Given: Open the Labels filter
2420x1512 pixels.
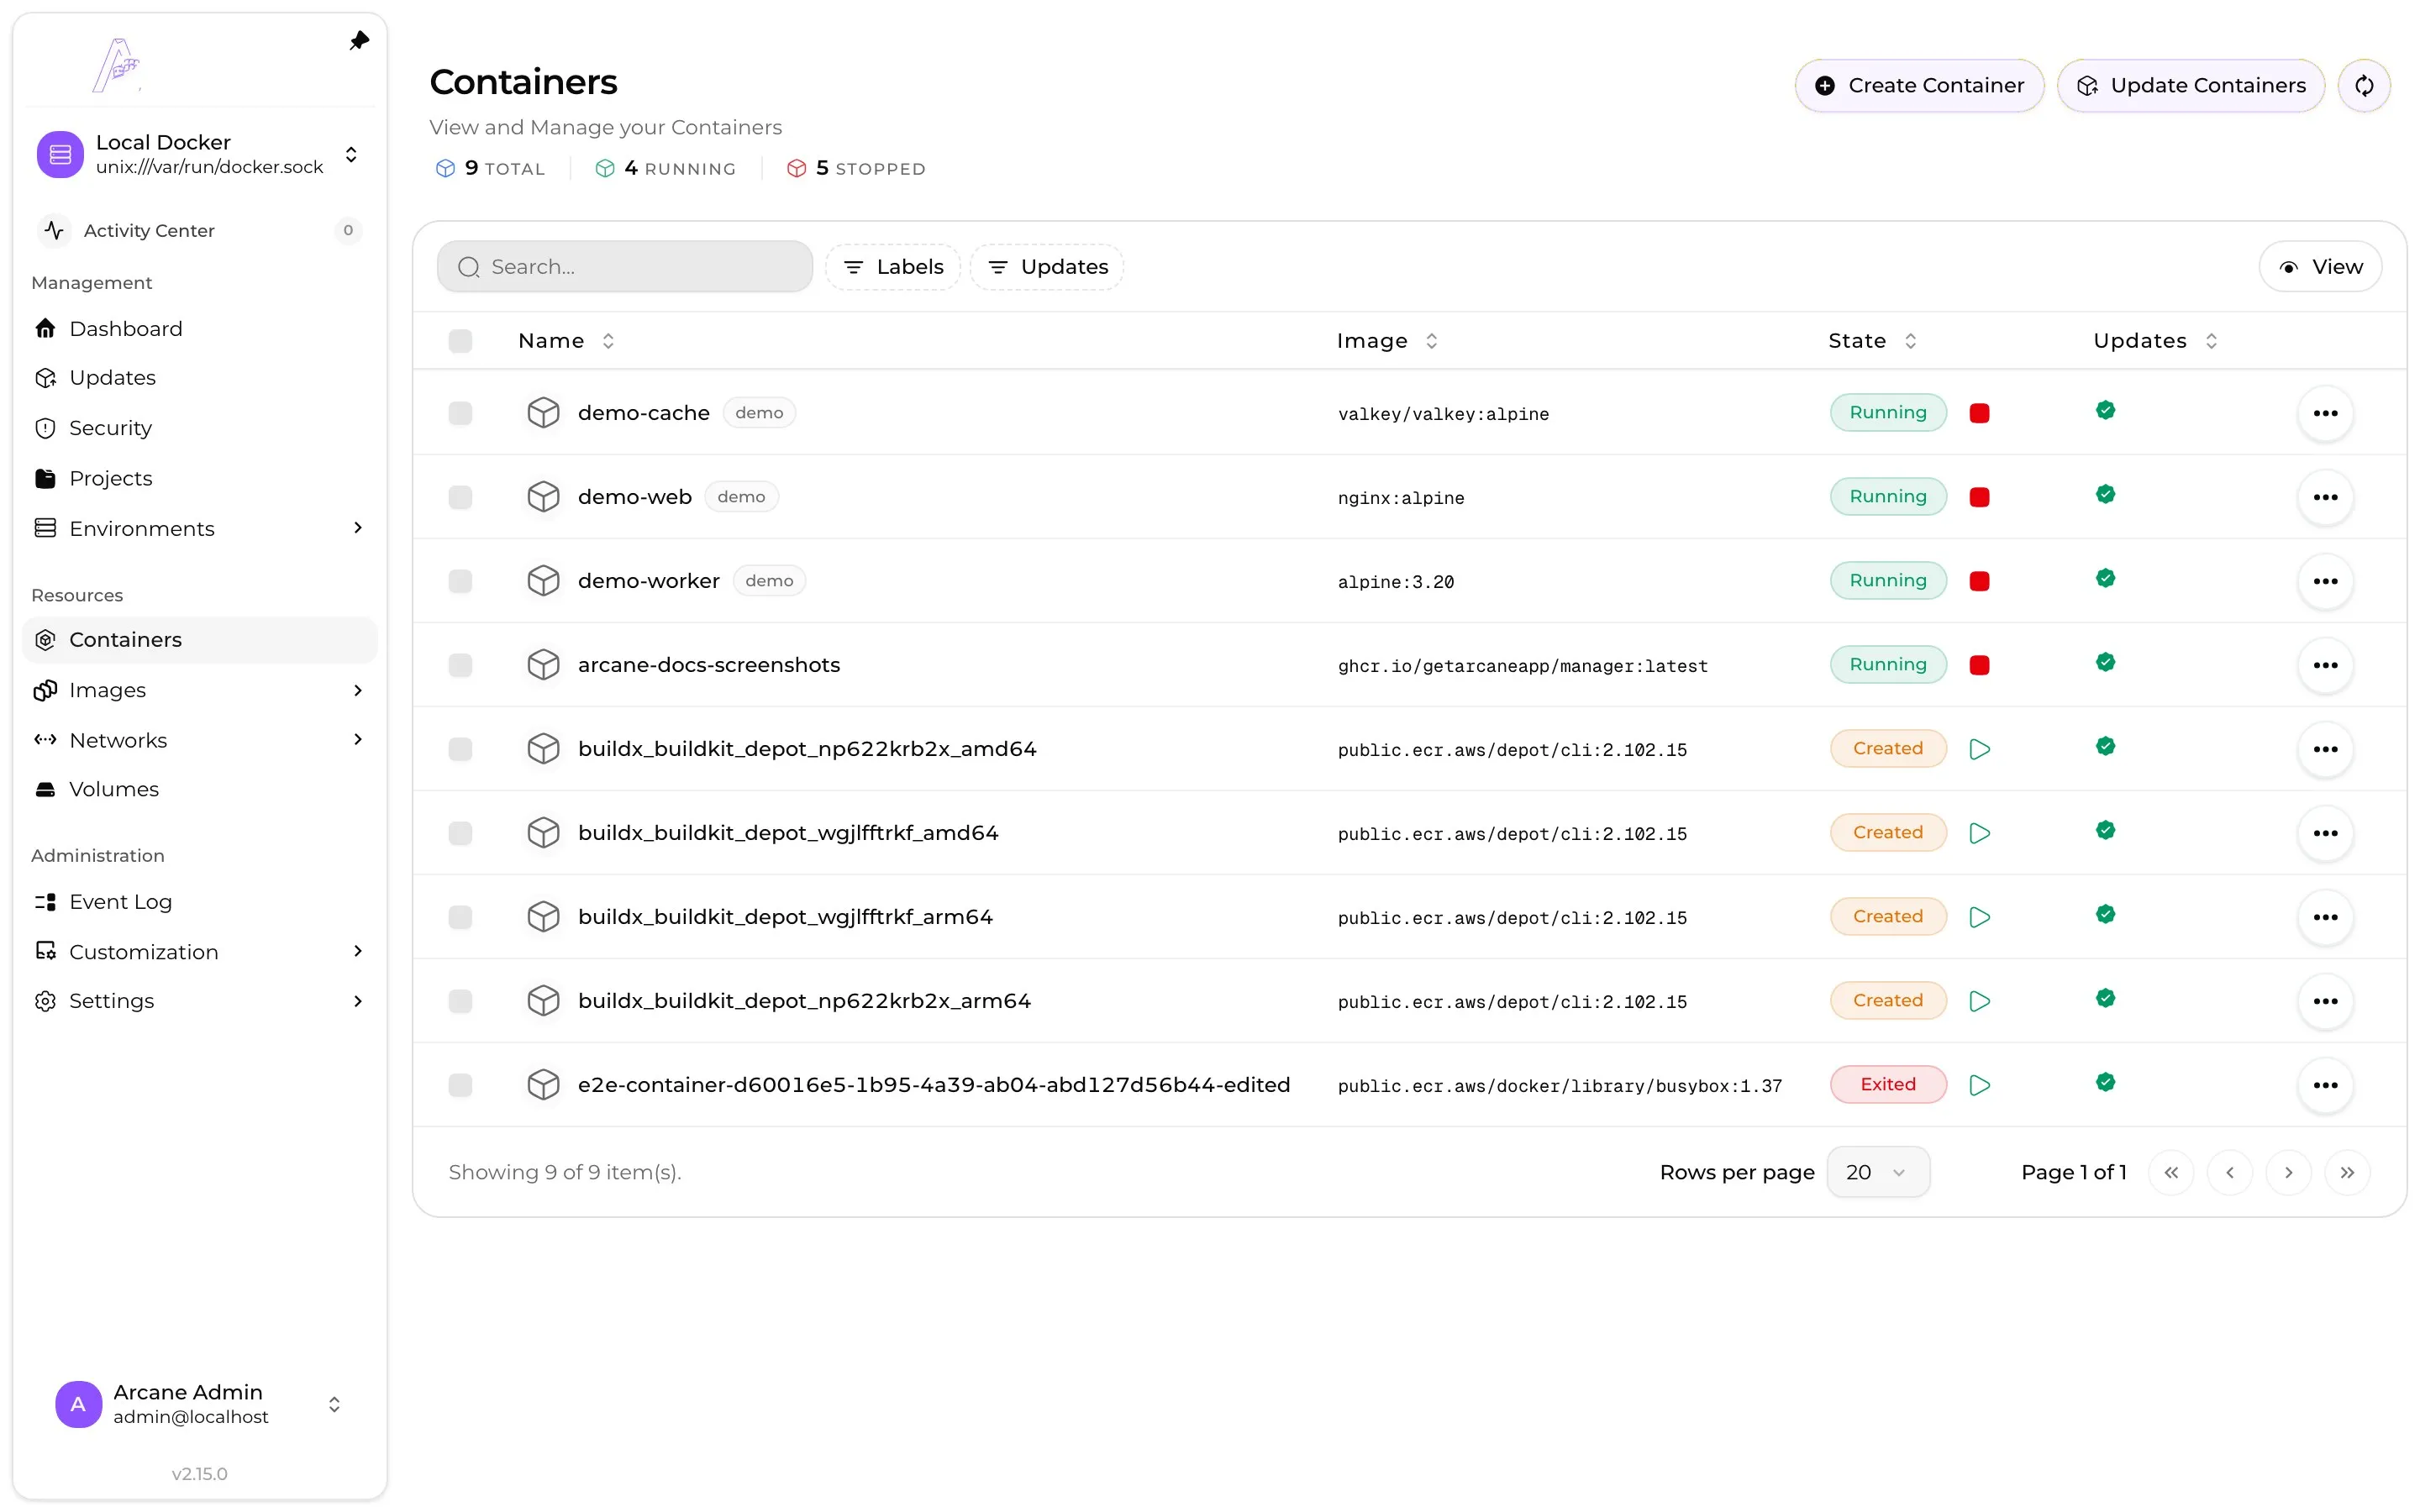Looking at the screenshot, I should (893, 267).
